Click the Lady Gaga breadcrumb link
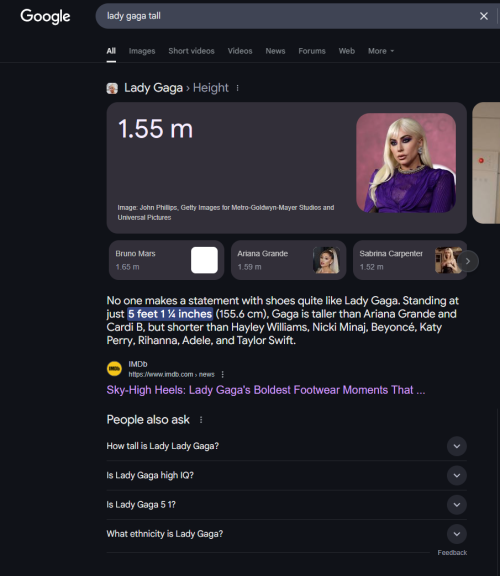Viewport: 500px width, 576px height. tap(153, 88)
